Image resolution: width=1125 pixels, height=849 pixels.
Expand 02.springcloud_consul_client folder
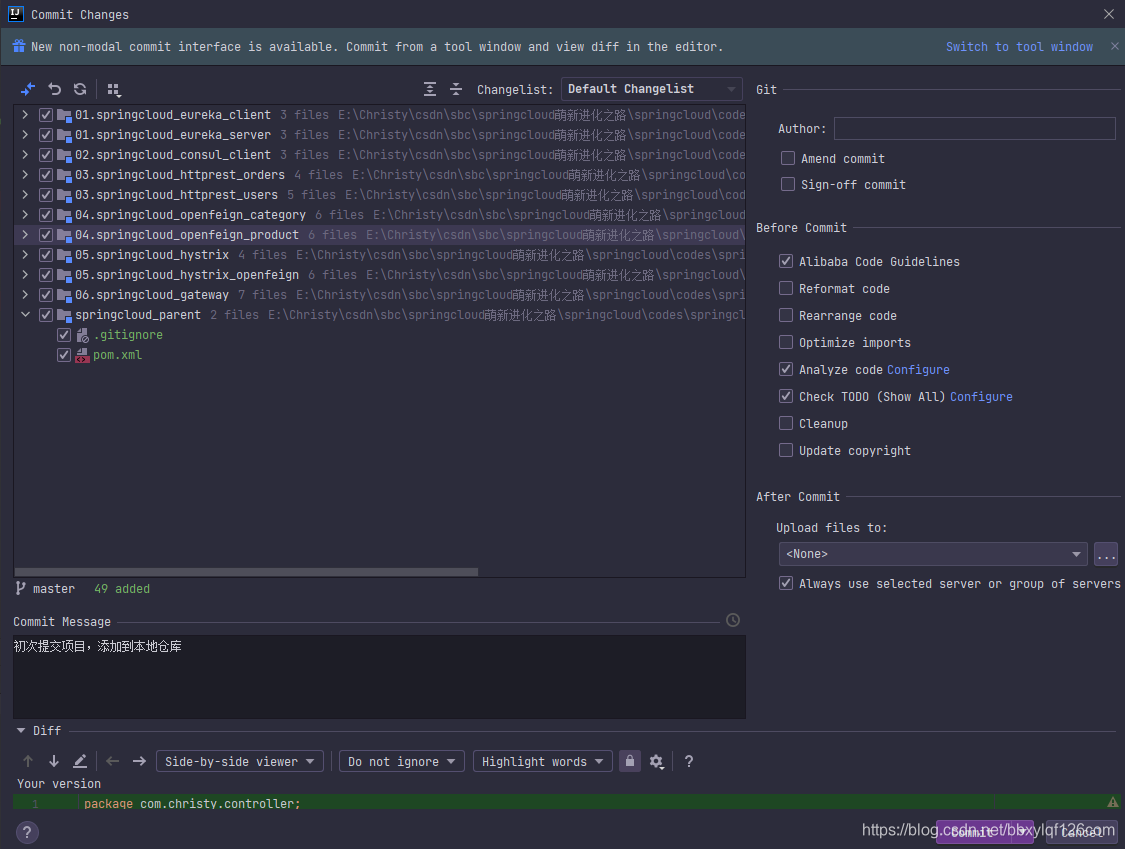click(25, 154)
